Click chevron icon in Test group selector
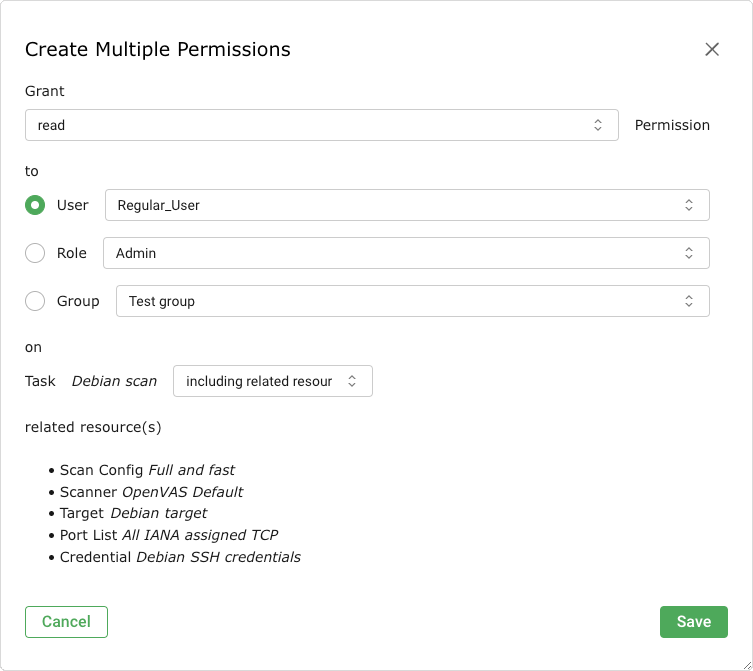 pos(689,301)
